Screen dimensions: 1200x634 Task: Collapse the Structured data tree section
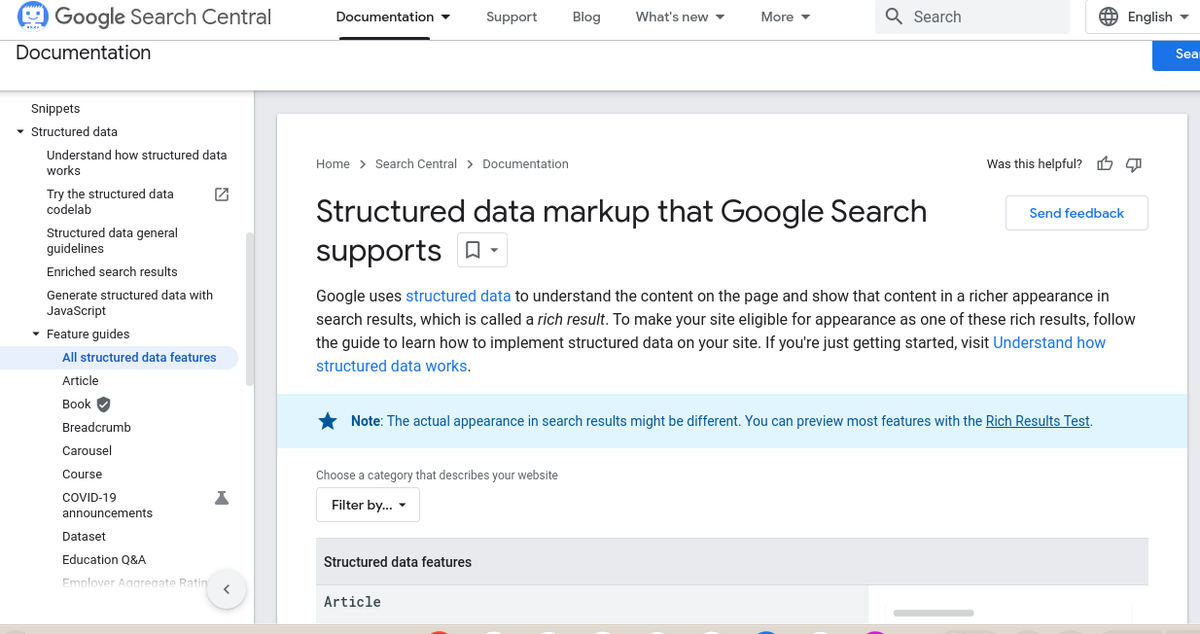(x=20, y=132)
